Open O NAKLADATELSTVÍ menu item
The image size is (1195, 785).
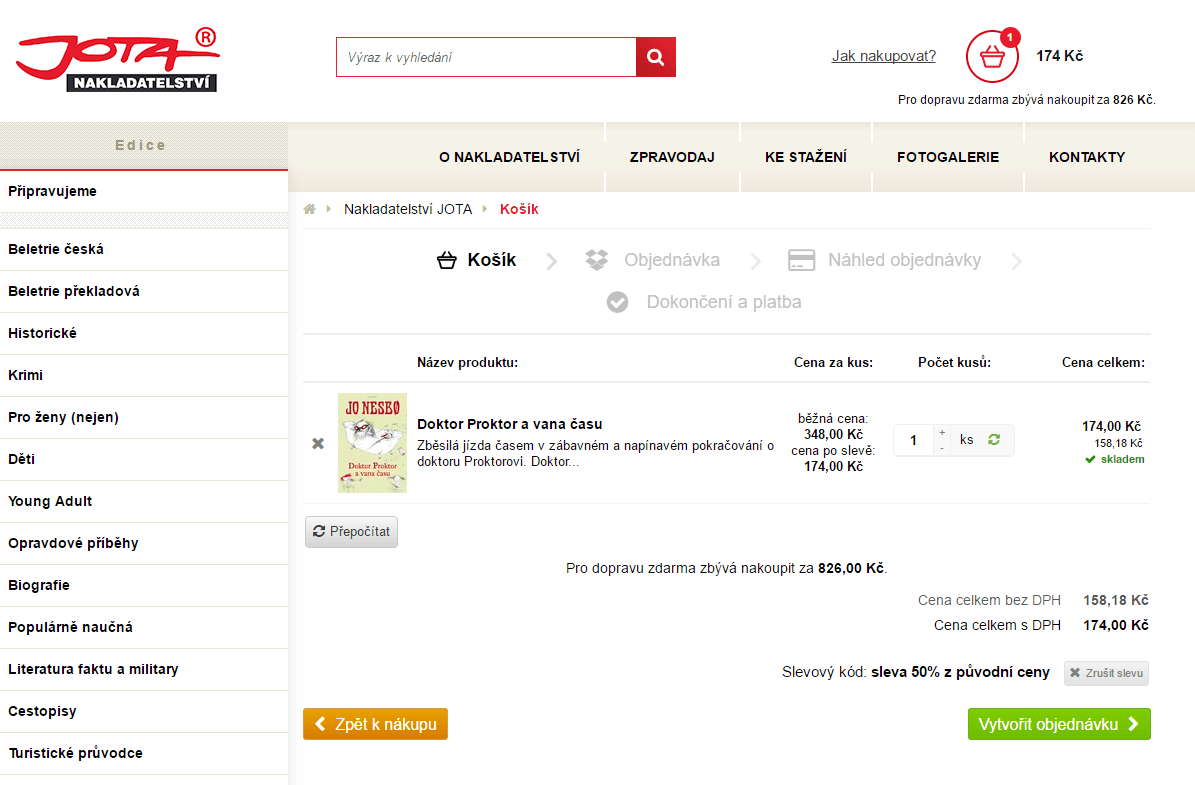coord(509,157)
